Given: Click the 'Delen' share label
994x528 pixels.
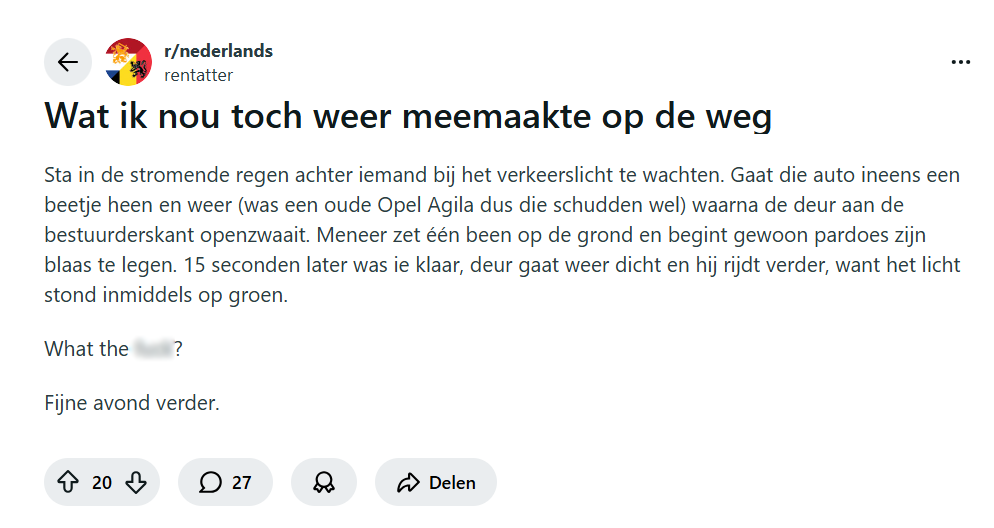Looking at the screenshot, I should 452,483.
